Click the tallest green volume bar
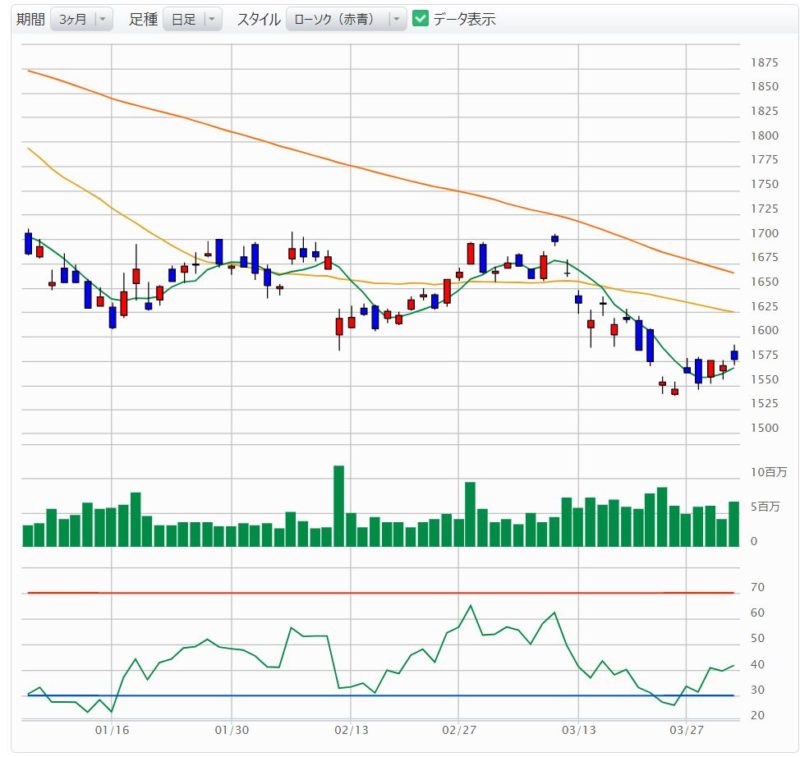This screenshot has height=757, width=800. pyautogui.click(x=339, y=506)
